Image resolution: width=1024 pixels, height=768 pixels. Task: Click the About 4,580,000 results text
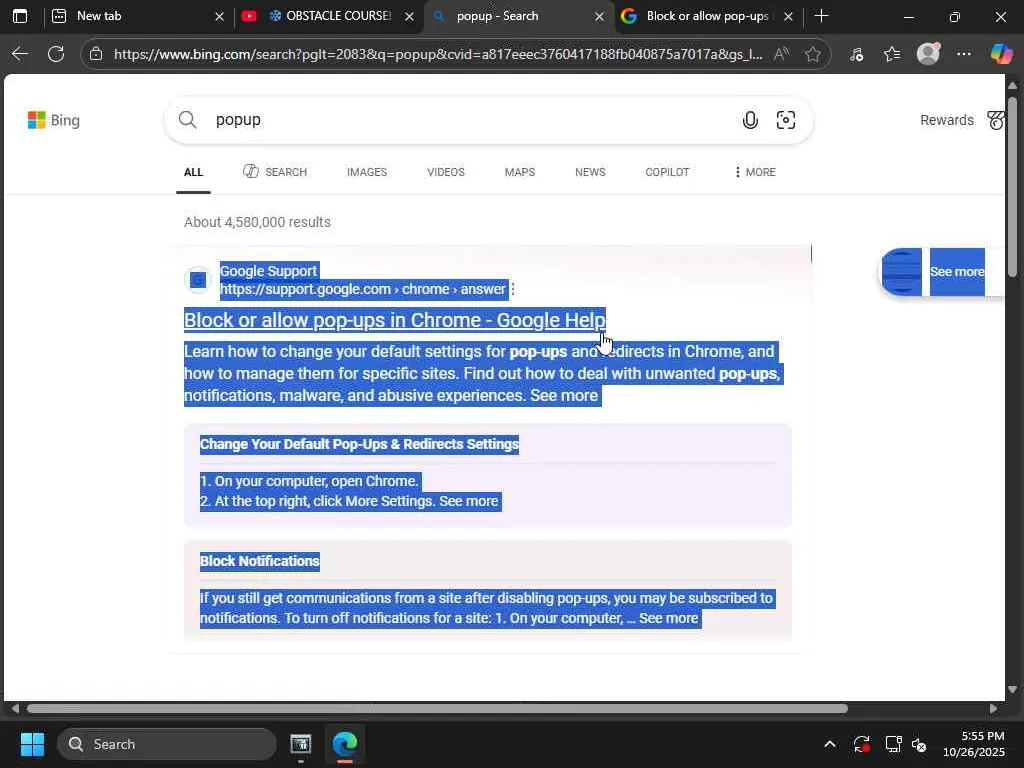click(257, 222)
